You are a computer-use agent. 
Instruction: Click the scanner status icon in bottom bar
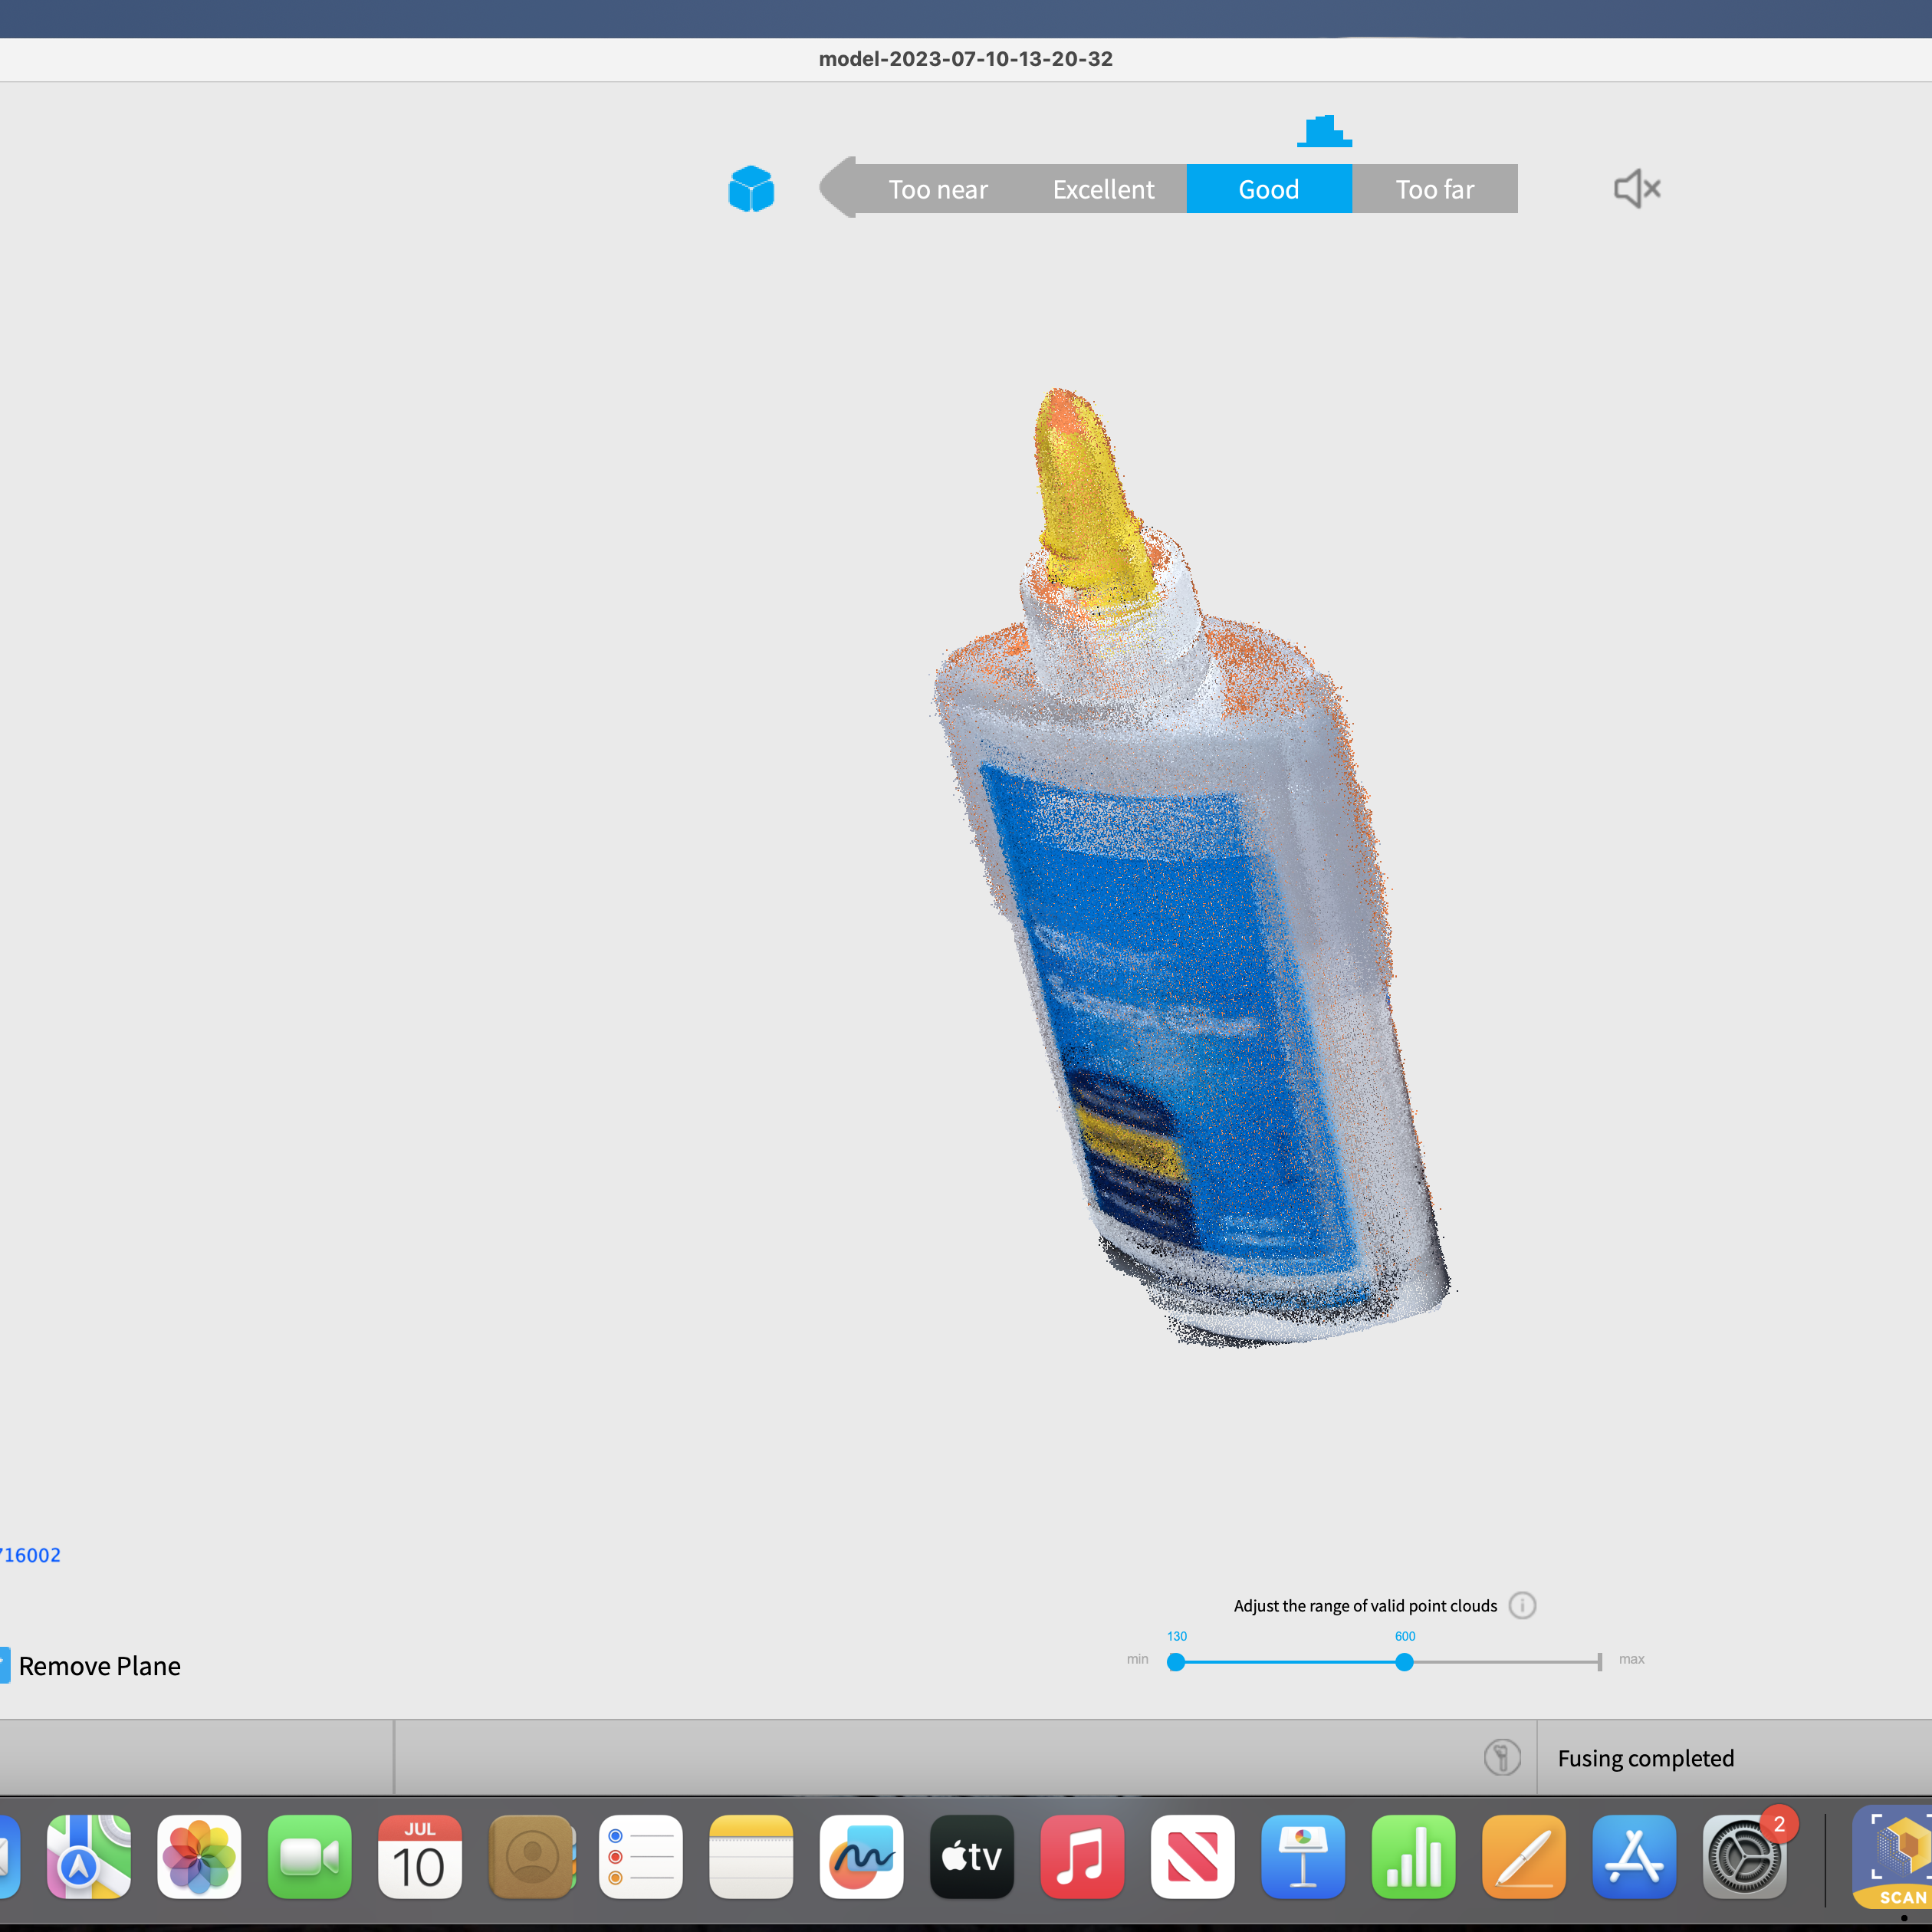[1502, 1757]
